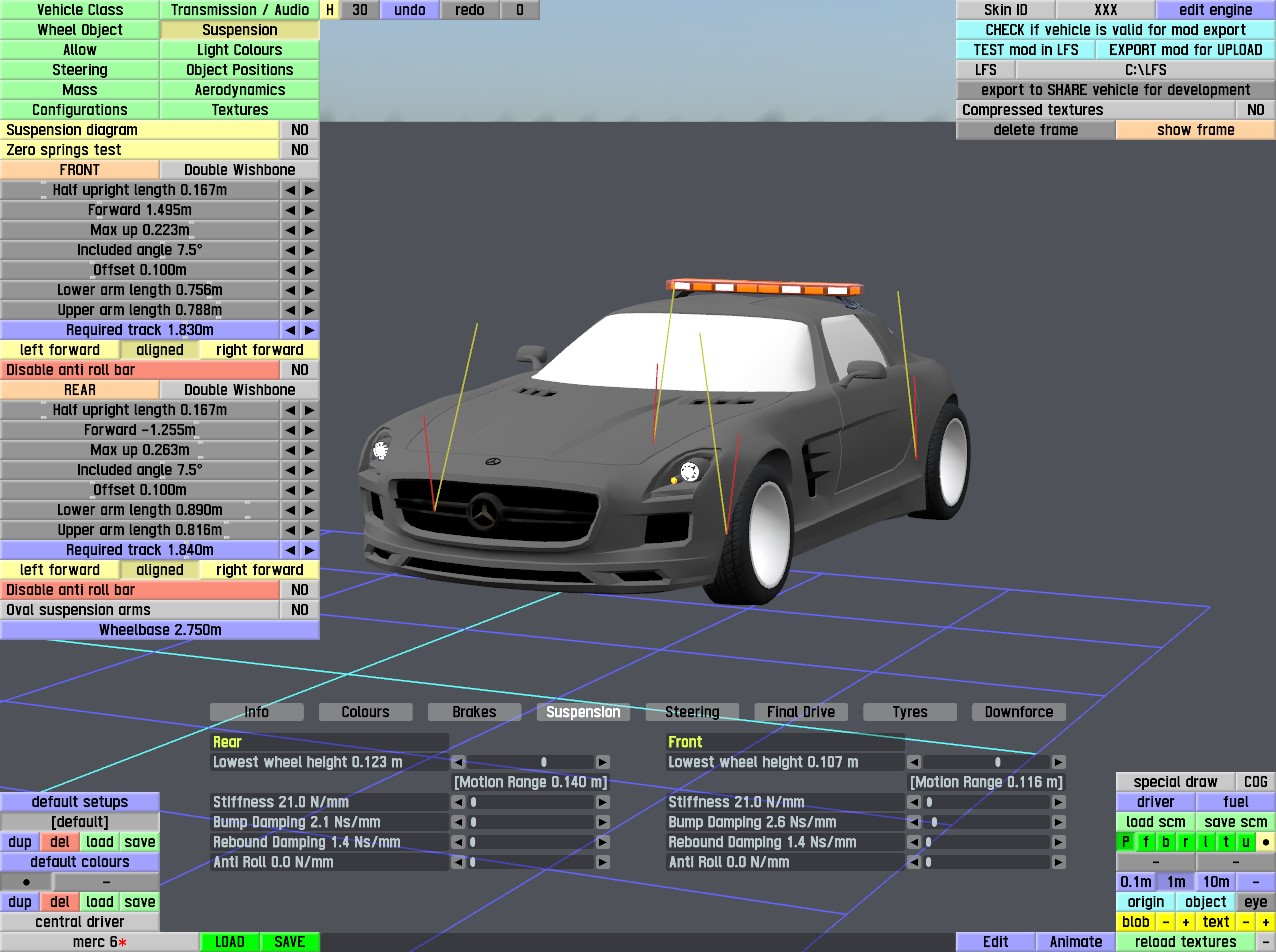Change FRONT Double Wishbone suspension type

[x=240, y=170]
